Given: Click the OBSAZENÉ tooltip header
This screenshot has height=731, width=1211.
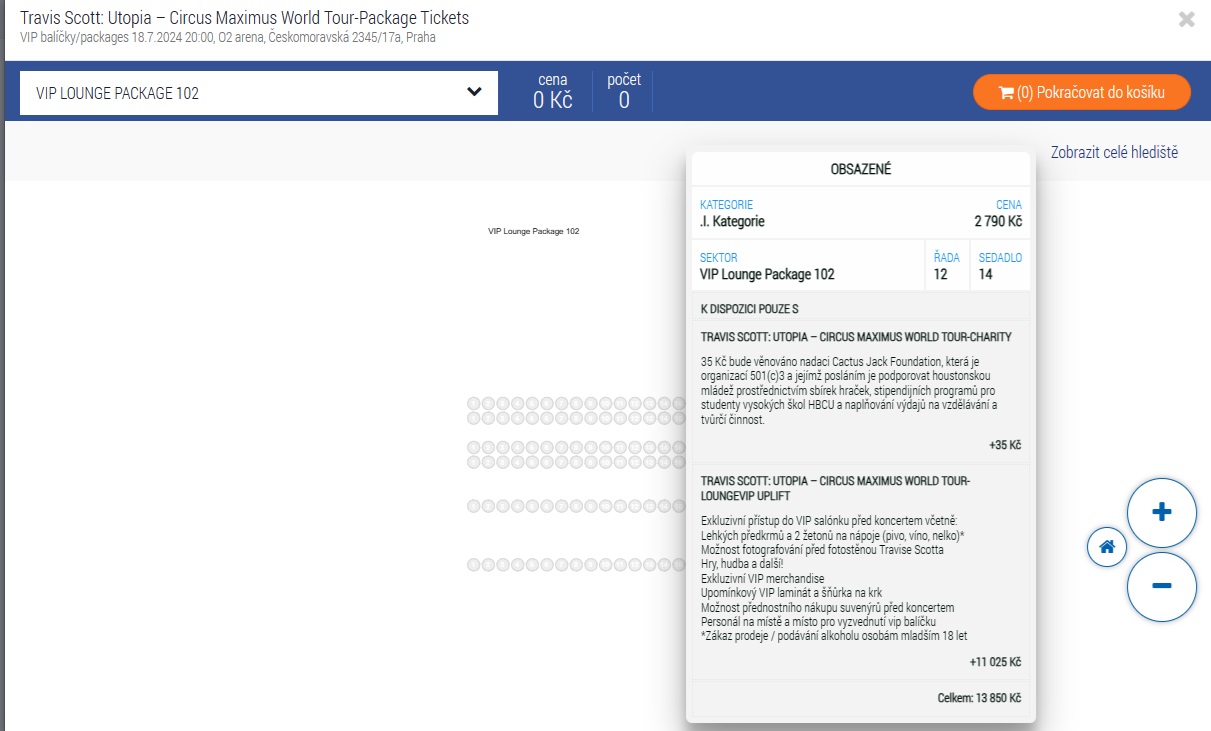Looking at the screenshot, I should (860, 169).
